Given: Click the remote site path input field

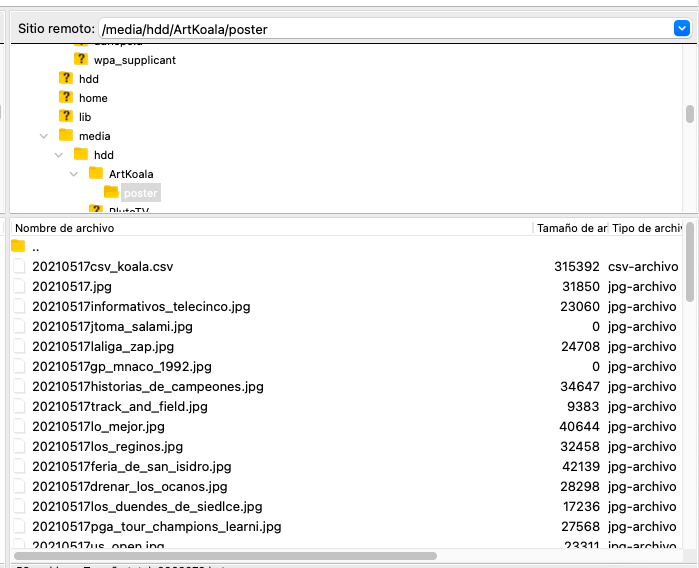Looking at the screenshot, I should pyautogui.click(x=380, y=29).
